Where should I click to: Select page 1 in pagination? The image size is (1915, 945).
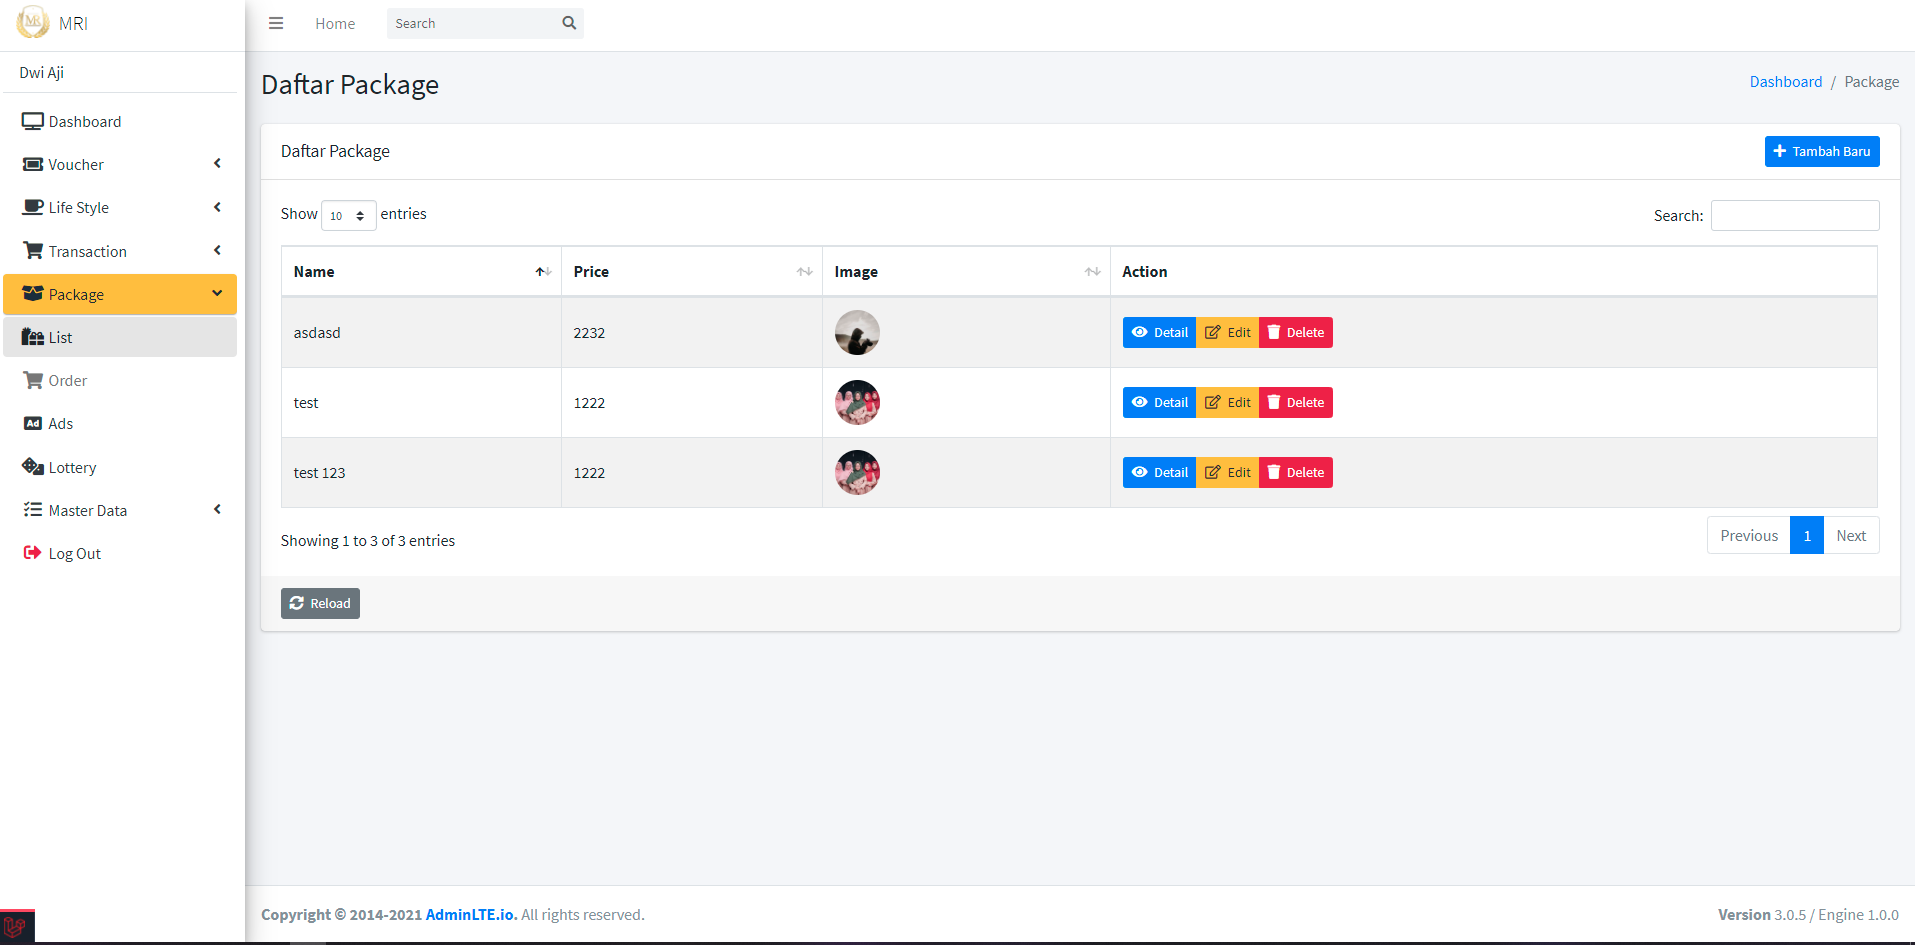[1807, 535]
